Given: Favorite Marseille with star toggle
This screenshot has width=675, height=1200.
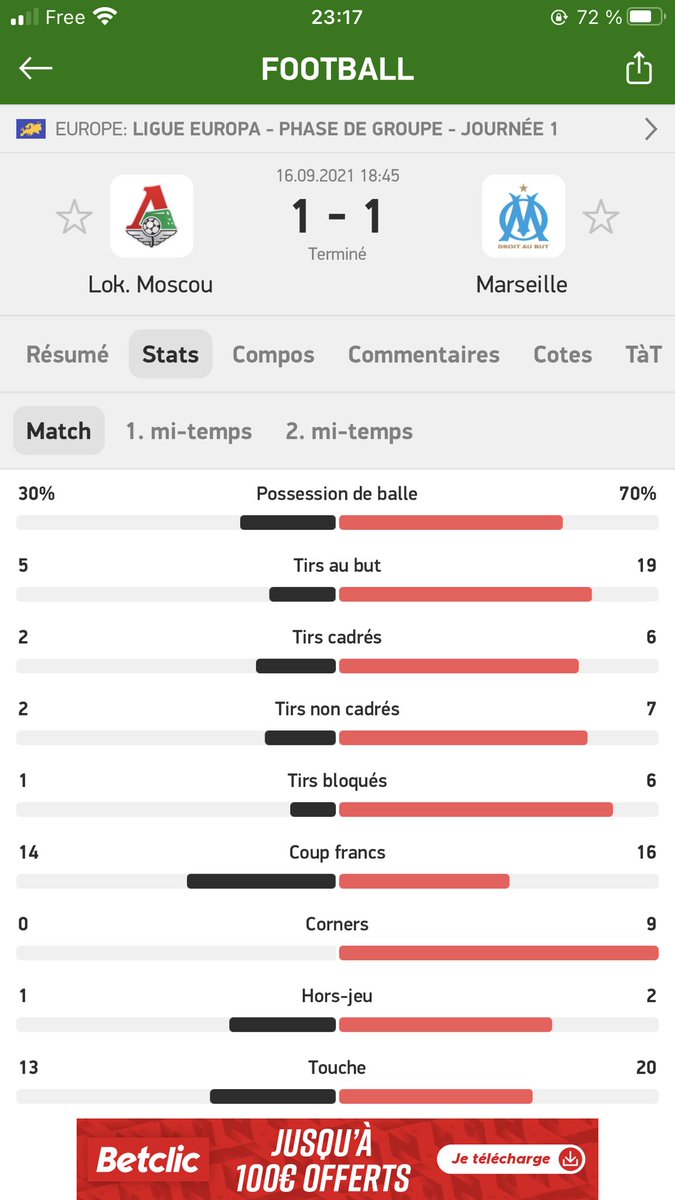Looking at the screenshot, I should (601, 217).
